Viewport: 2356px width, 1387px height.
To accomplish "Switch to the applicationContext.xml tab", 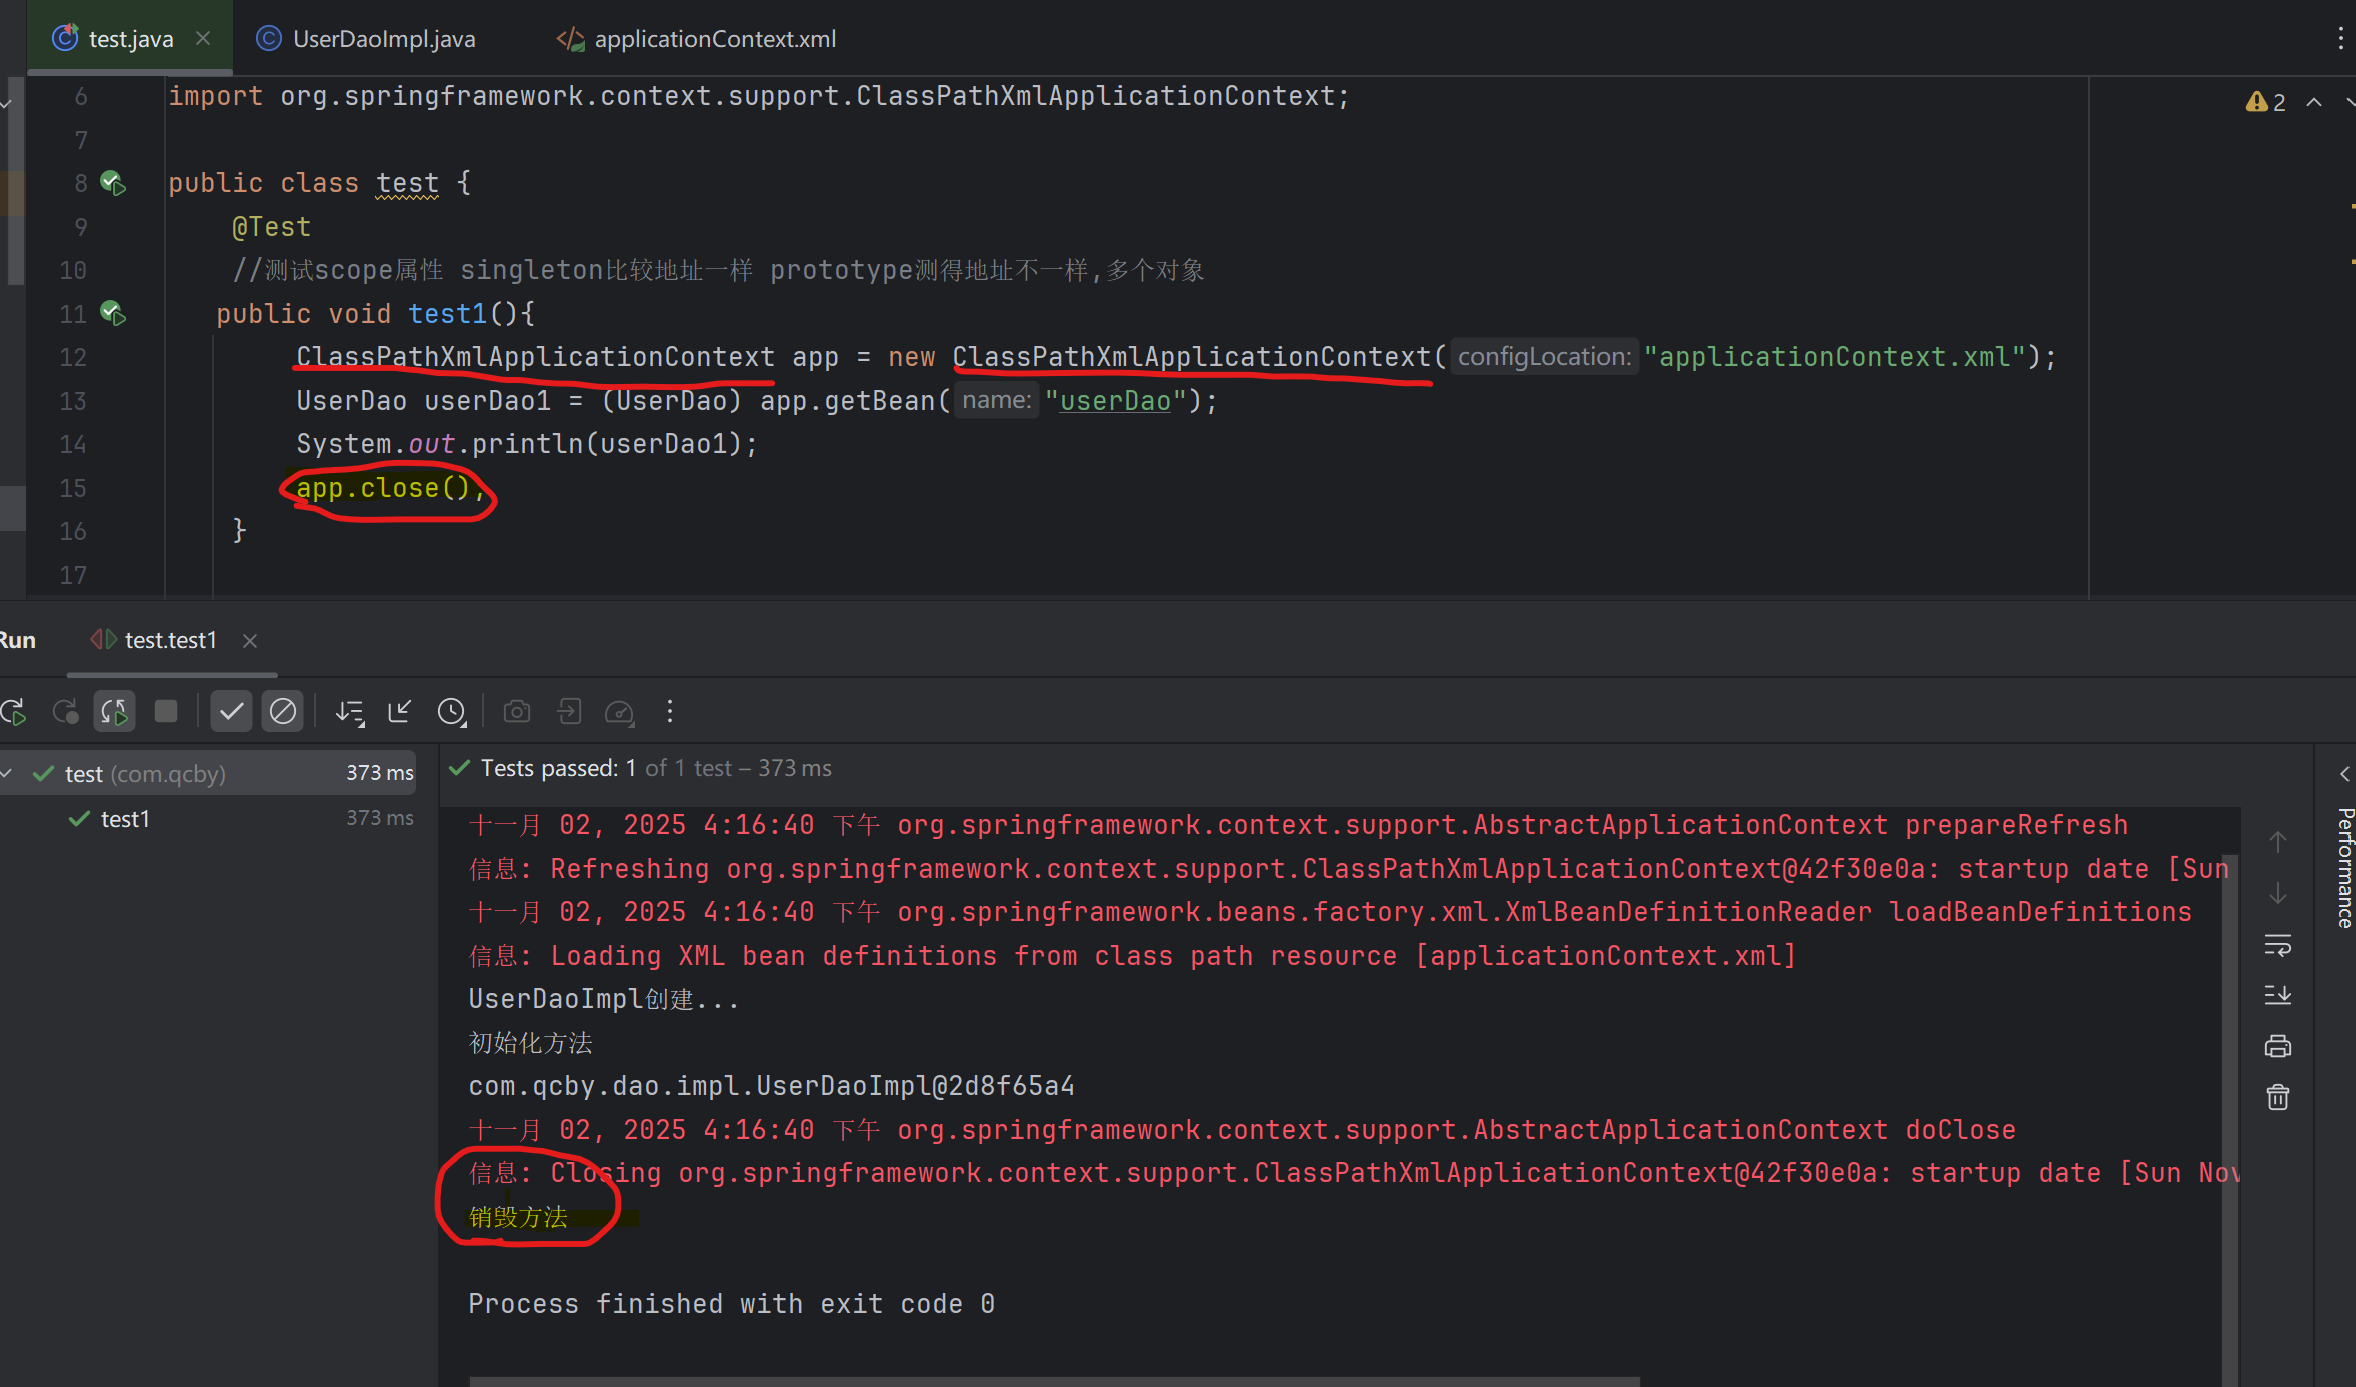I will 714,39.
